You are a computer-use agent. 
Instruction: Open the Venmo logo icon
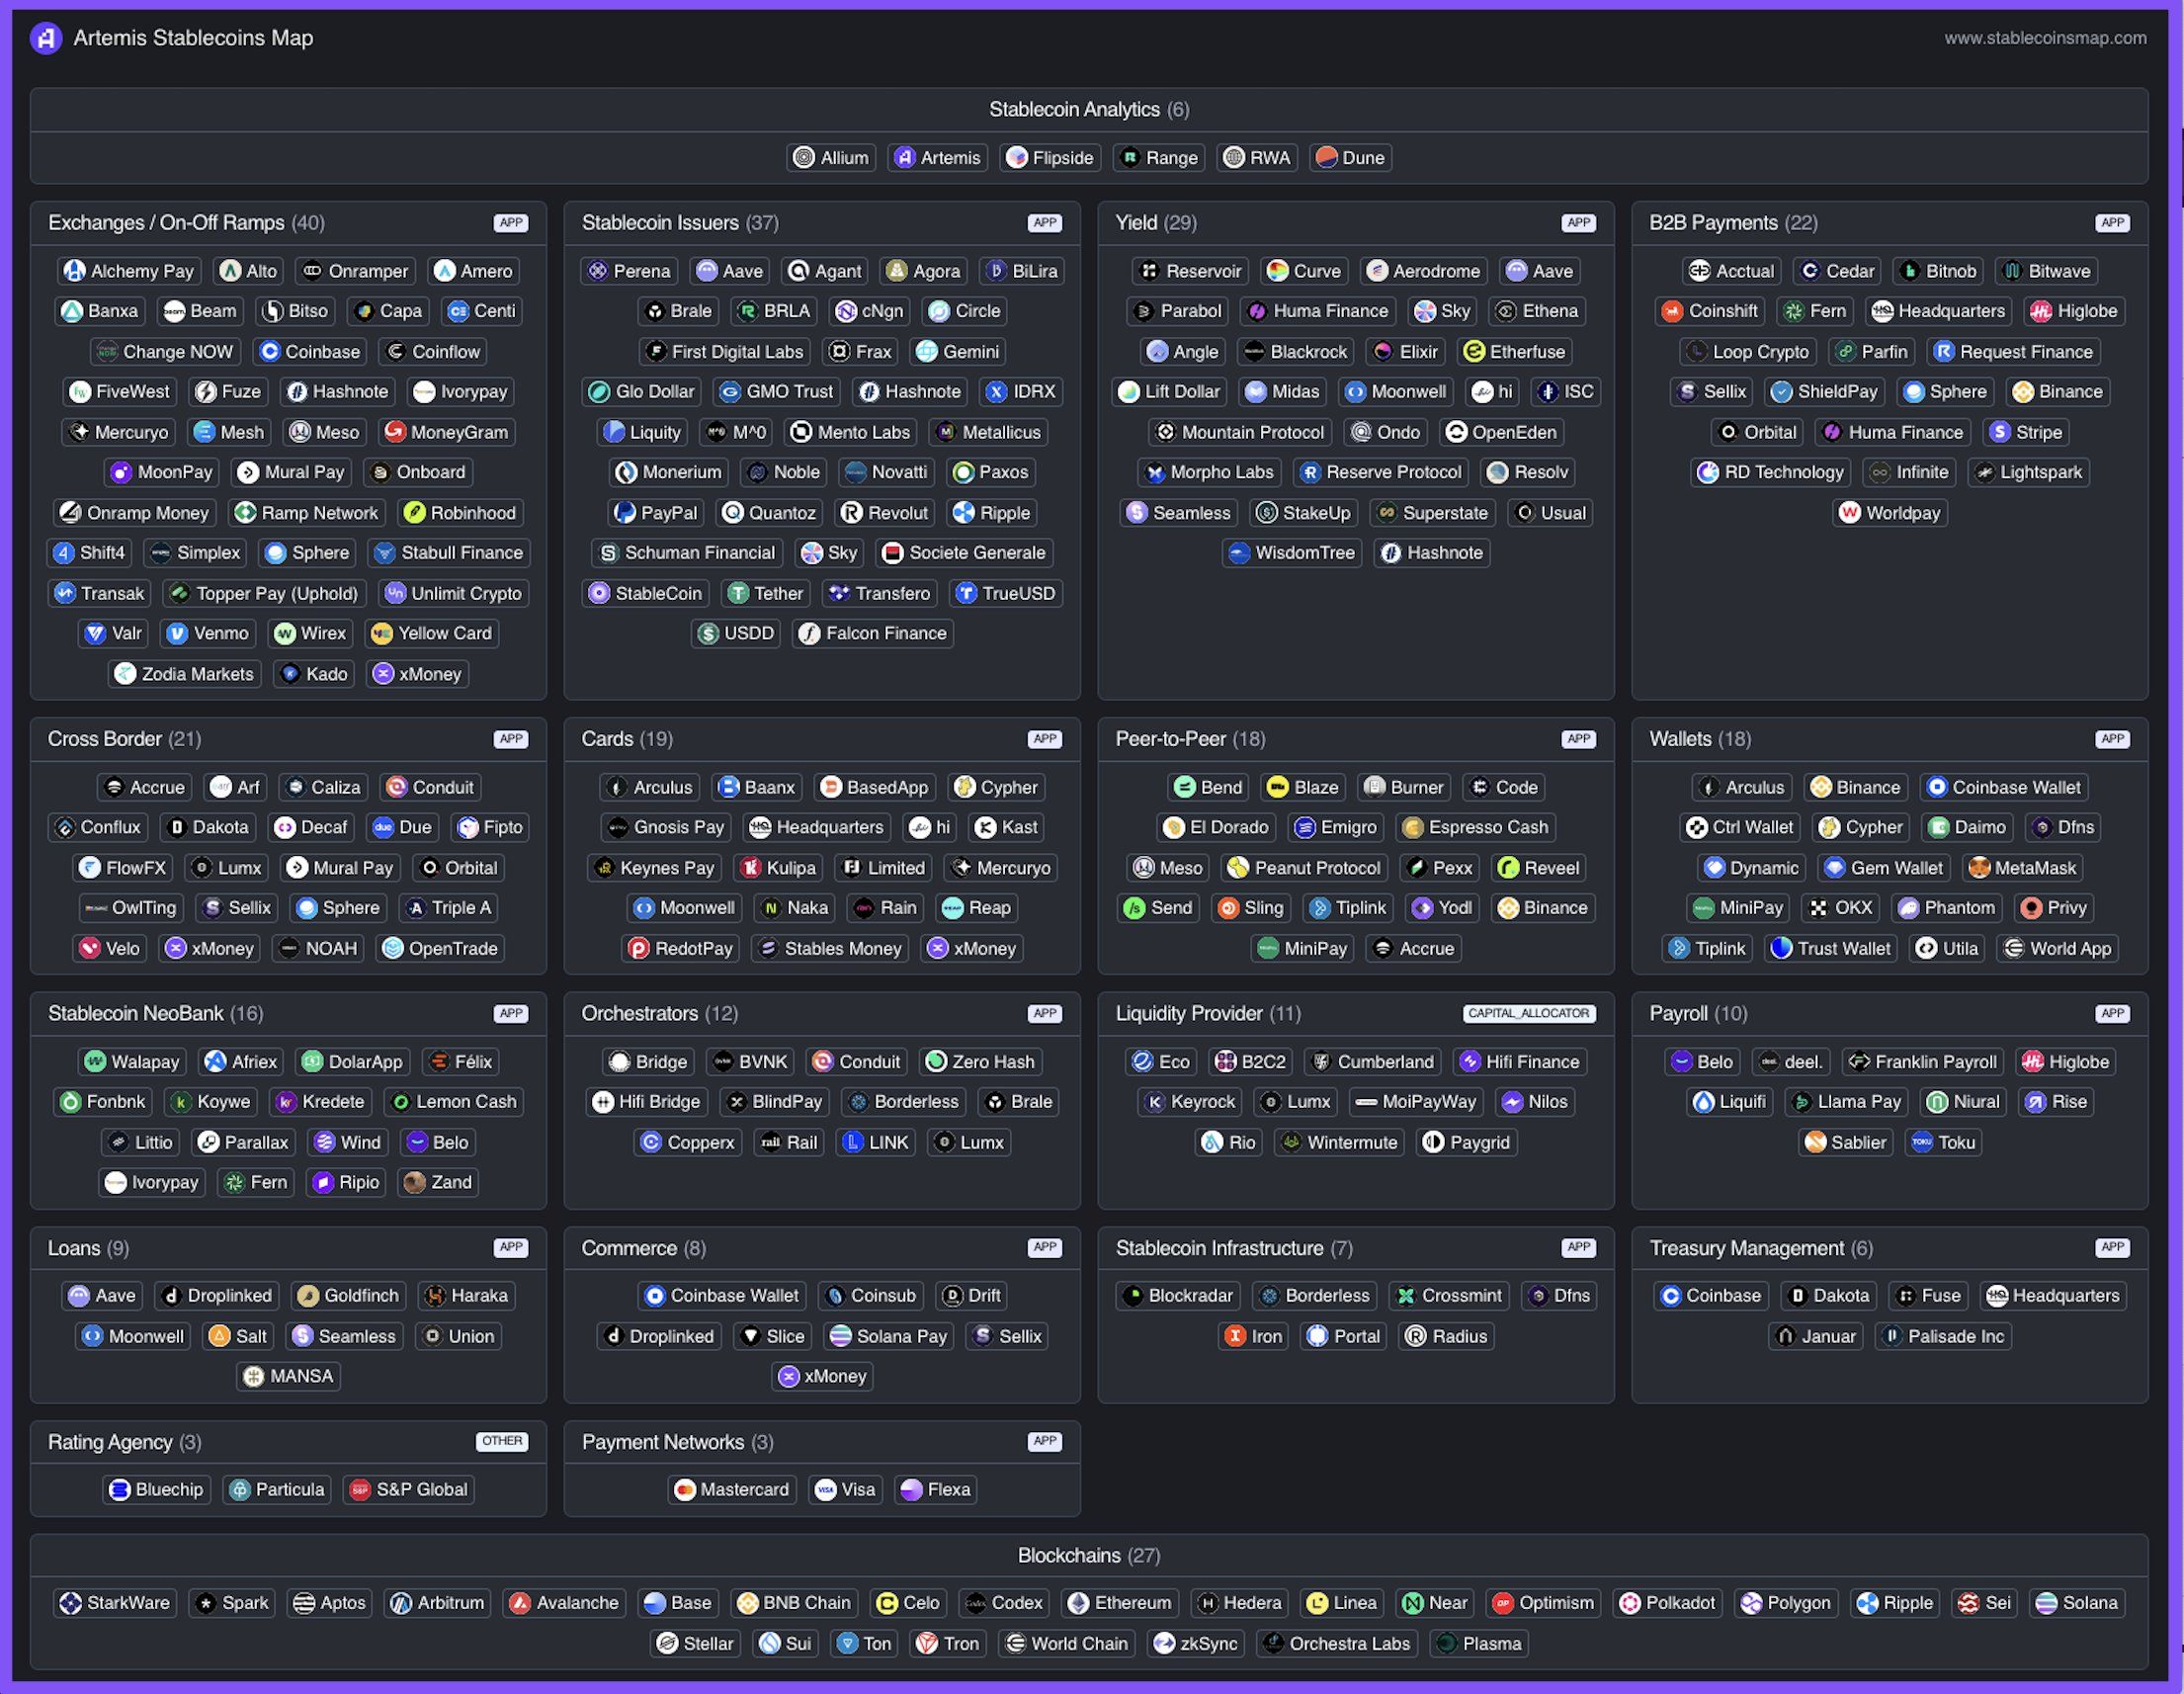pyautogui.click(x=177, y=633)
